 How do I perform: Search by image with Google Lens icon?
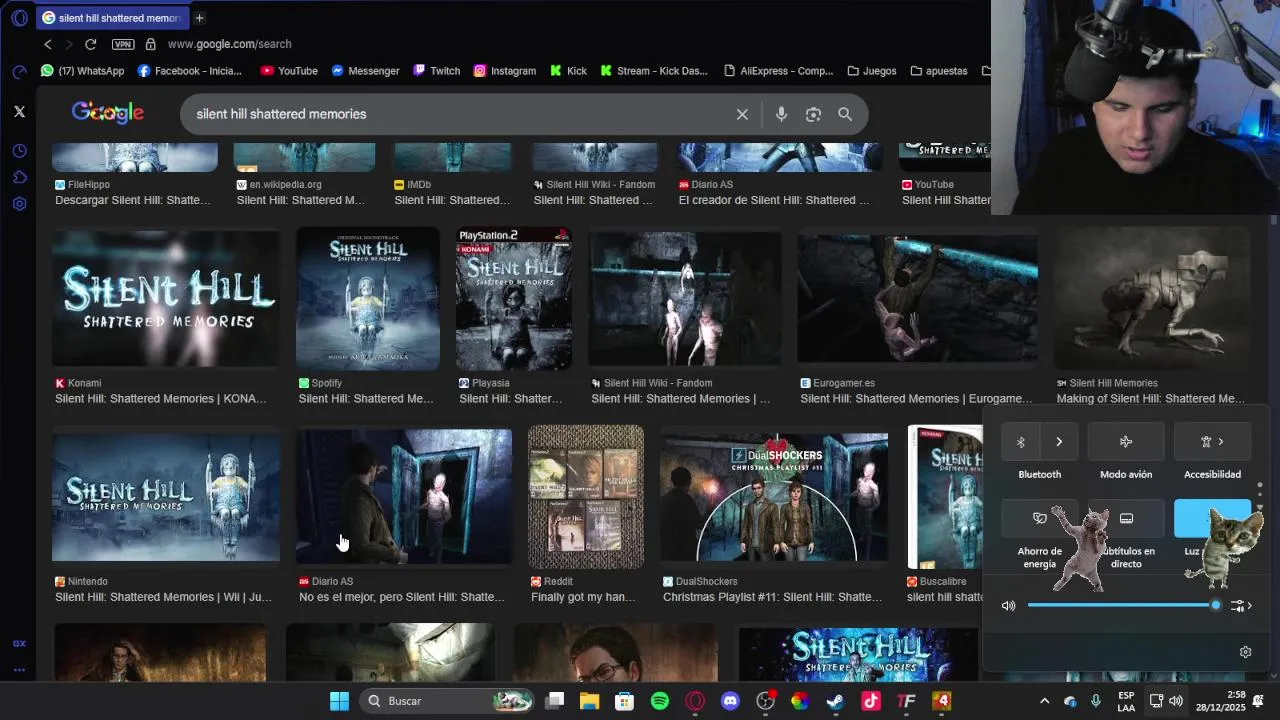(813, 114)
